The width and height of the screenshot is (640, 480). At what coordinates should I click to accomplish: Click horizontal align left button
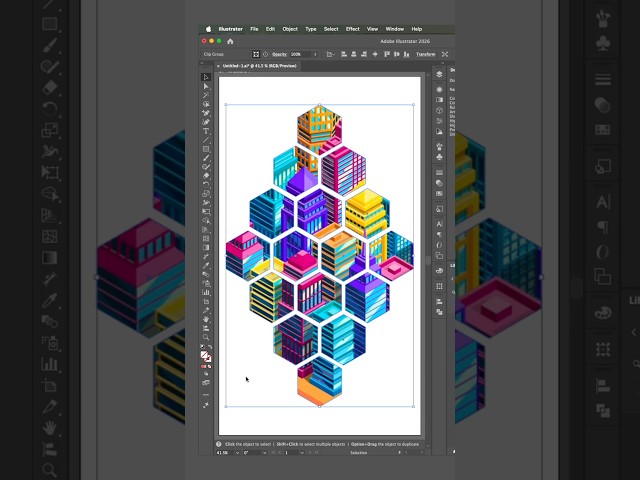pos(344,54)
